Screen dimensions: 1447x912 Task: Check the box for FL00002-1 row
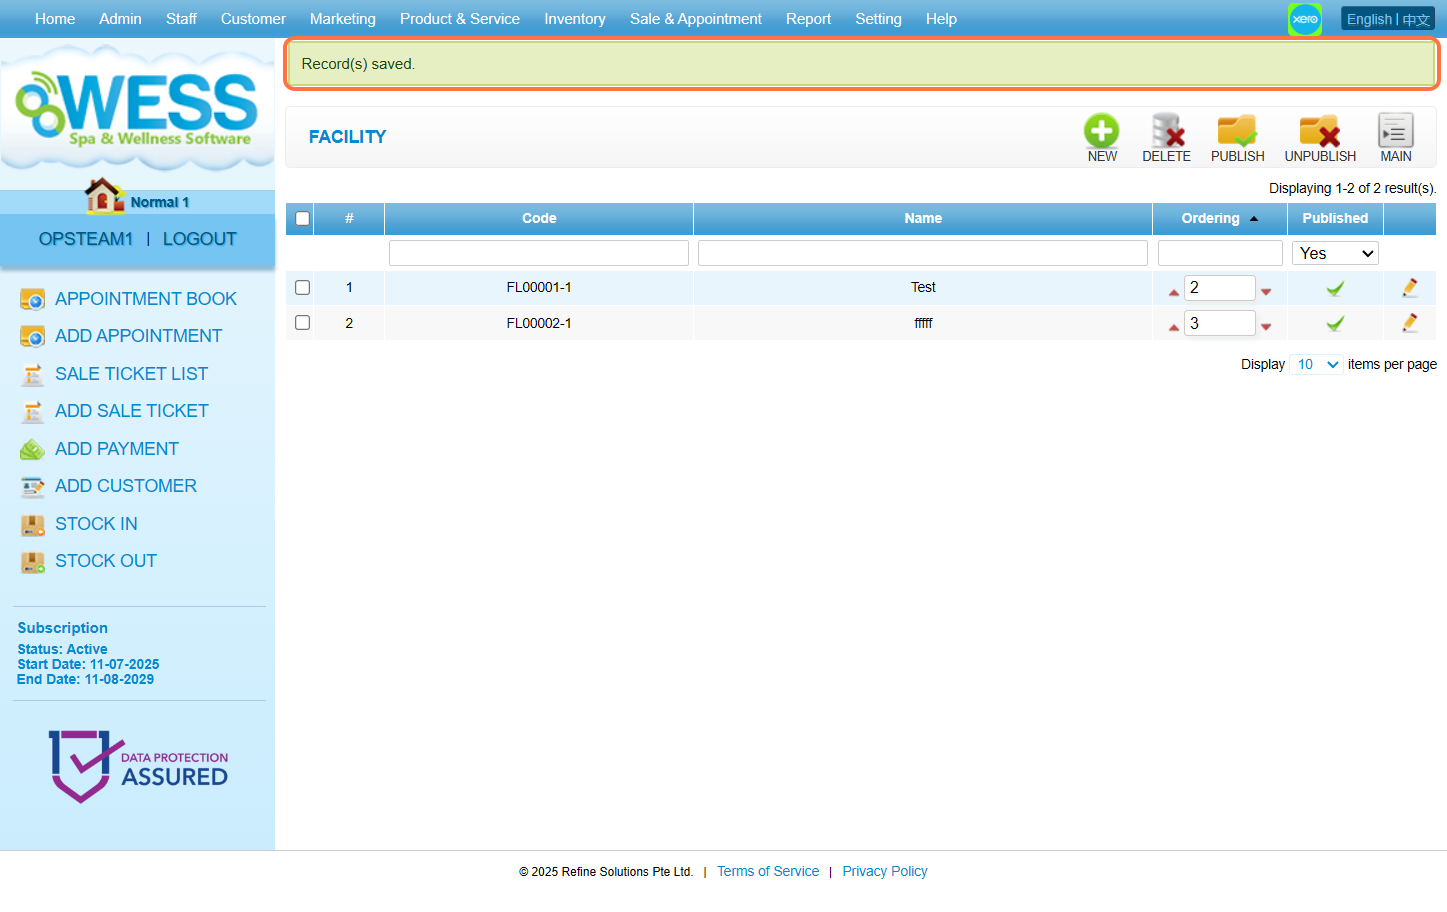pos(302,323)
